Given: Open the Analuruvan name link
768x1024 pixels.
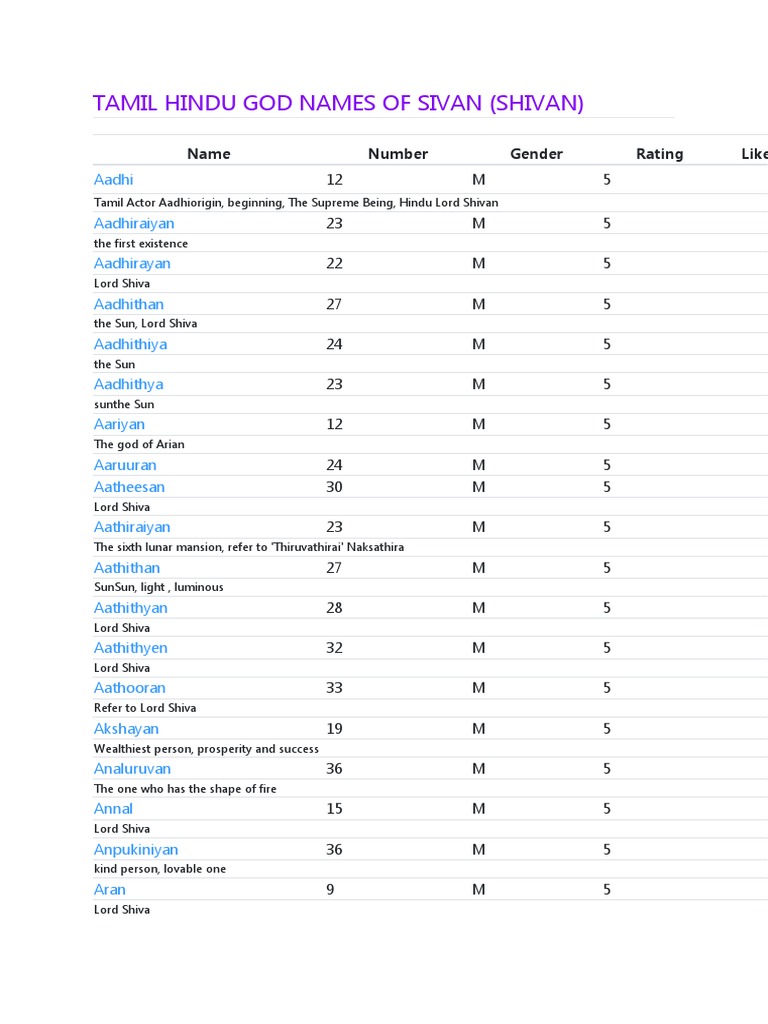Looking at the screenshot, I should (132, 769).
